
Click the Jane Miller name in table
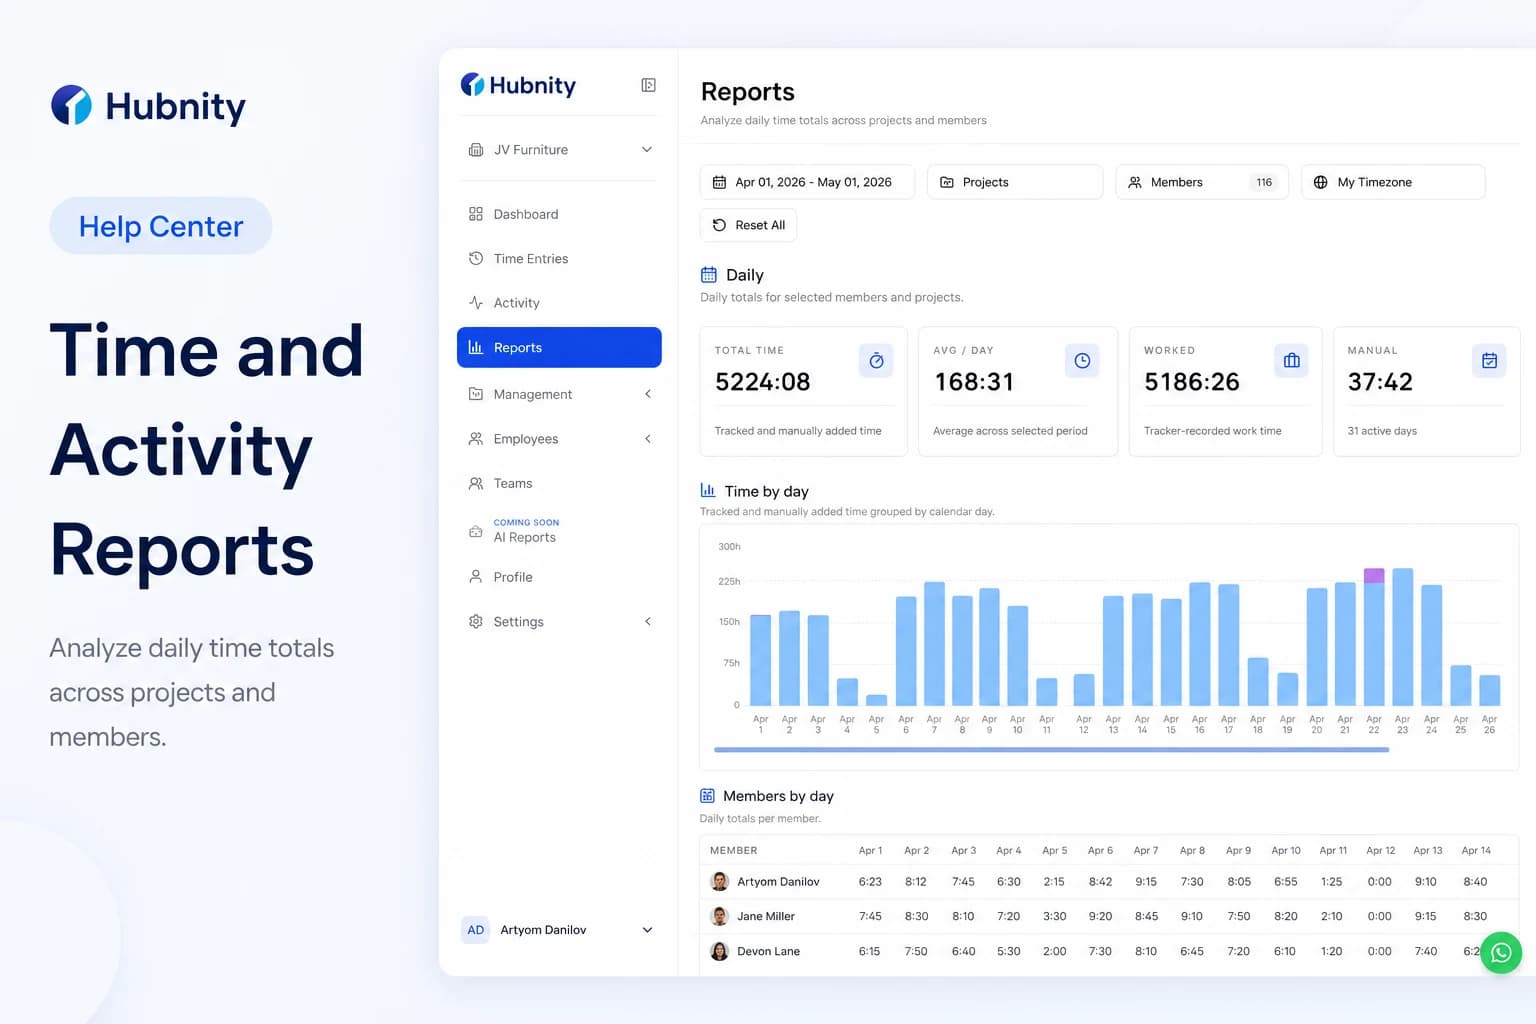766,916
